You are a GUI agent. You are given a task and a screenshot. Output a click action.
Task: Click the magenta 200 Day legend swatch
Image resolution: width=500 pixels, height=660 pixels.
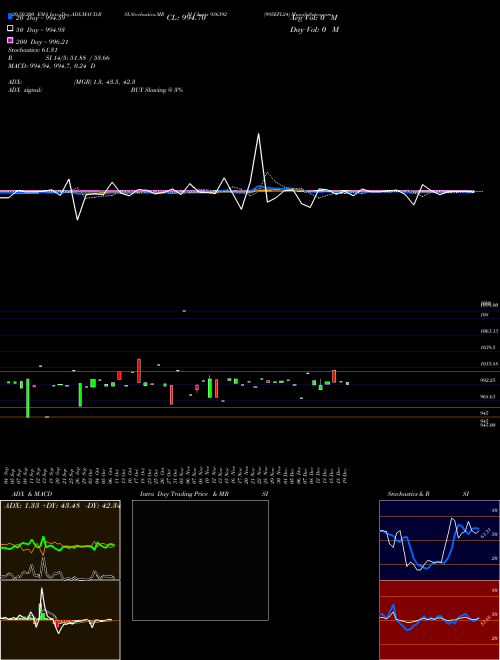pos(10,40)
